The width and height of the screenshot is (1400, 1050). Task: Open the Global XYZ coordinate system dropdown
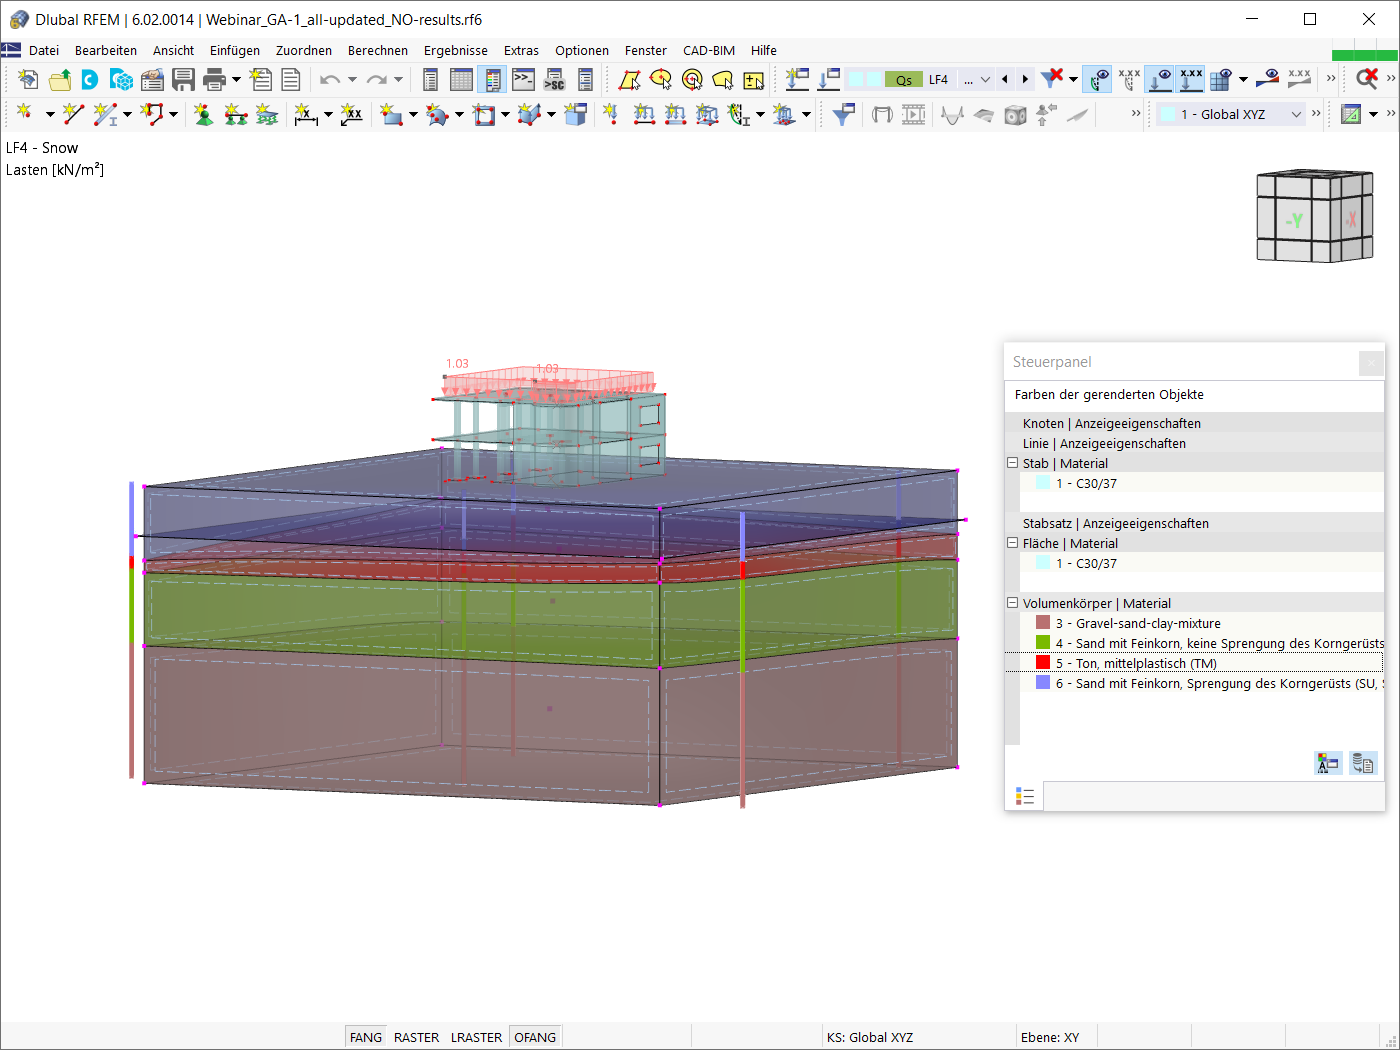[1296, 115]
